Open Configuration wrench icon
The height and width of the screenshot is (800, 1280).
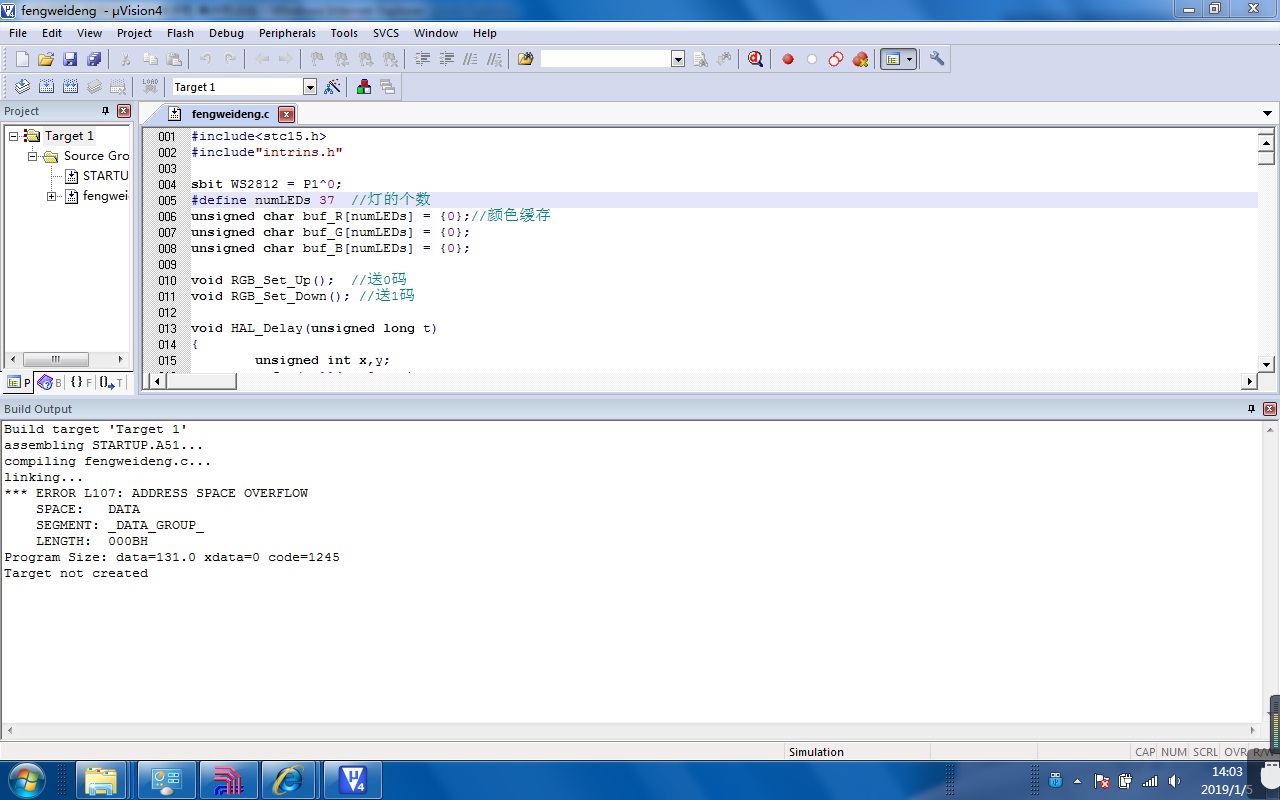937,59
